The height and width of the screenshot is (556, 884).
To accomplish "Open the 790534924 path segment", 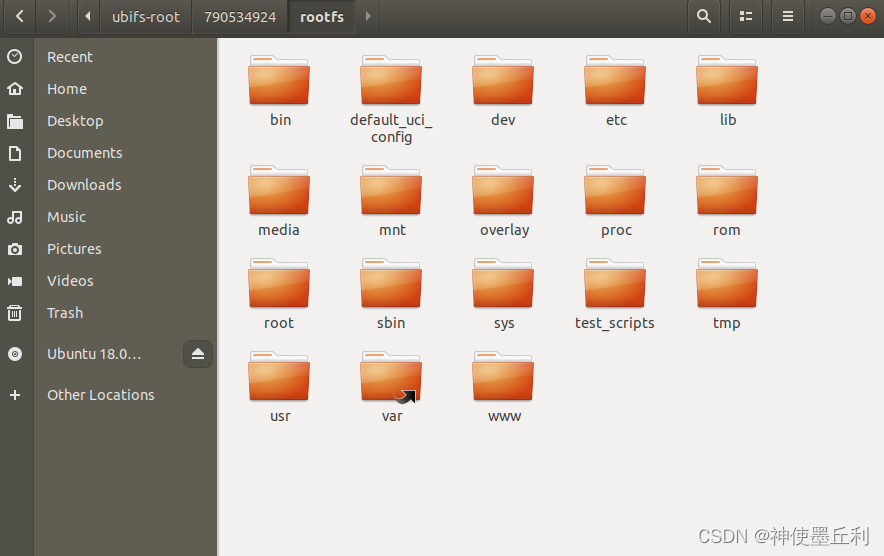I will [x=240, y=16].
